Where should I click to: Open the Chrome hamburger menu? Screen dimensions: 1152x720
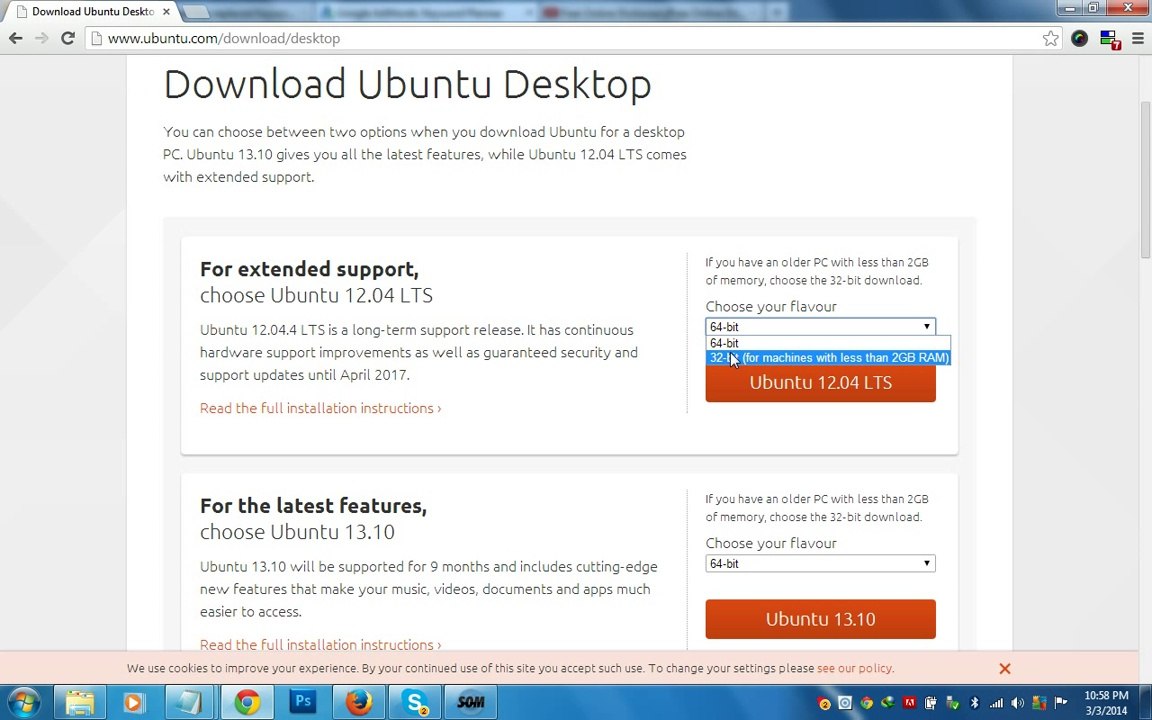[1138, 38]
